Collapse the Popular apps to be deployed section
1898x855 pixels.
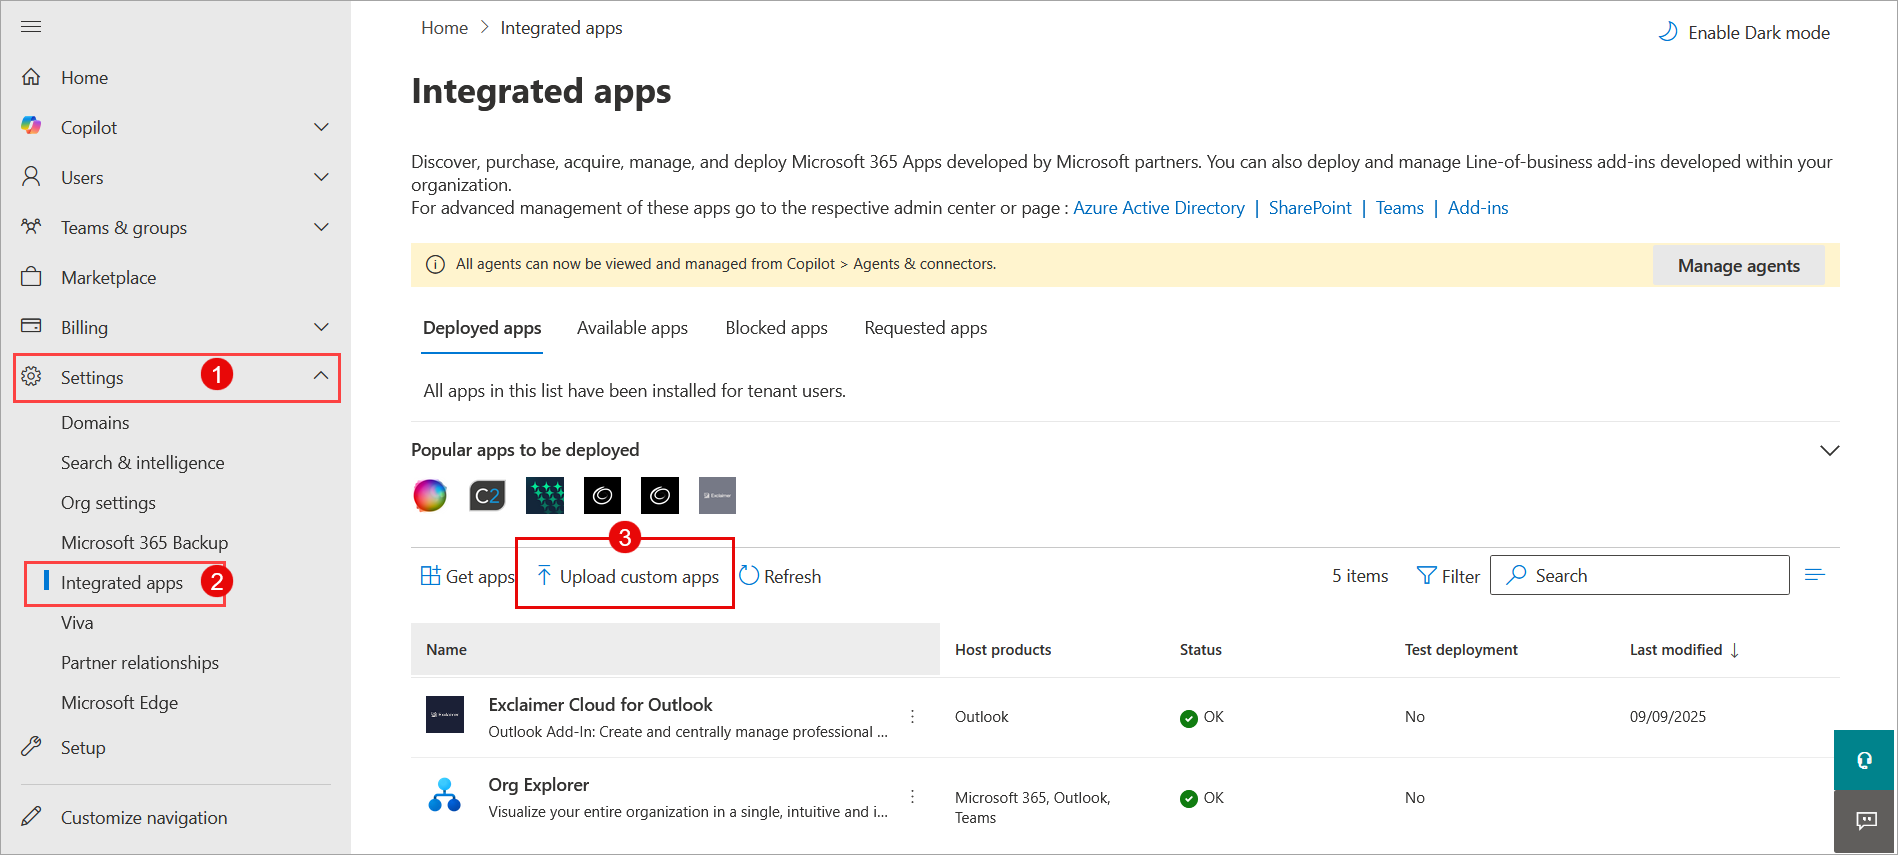pyautogui.click(x=1829, y=450)
